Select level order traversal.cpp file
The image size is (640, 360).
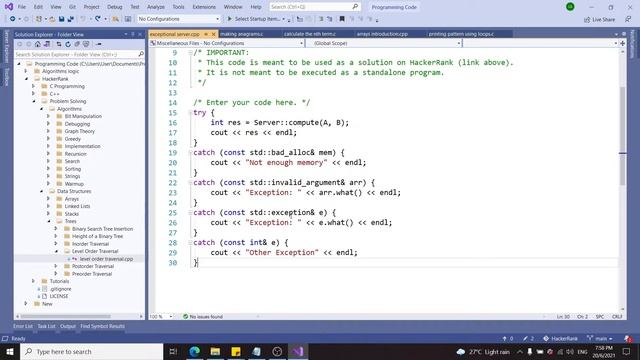coord(106,259)
